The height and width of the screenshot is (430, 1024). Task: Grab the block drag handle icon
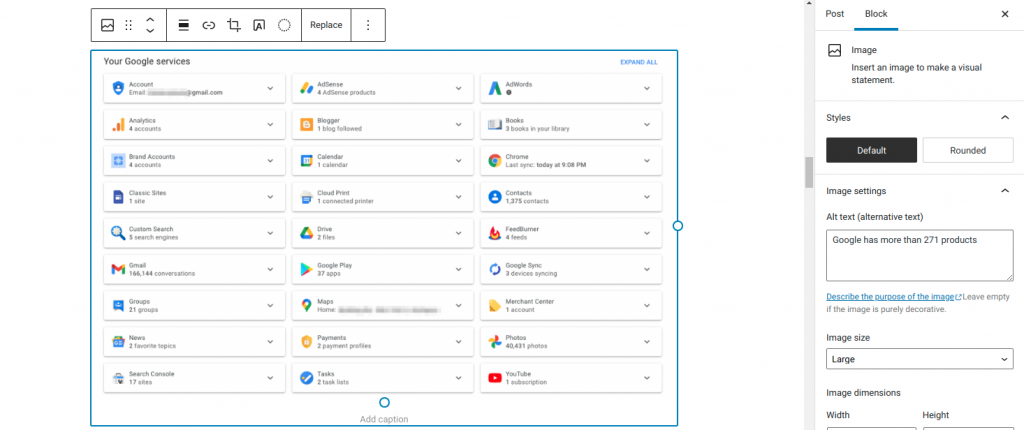point(129,25)
